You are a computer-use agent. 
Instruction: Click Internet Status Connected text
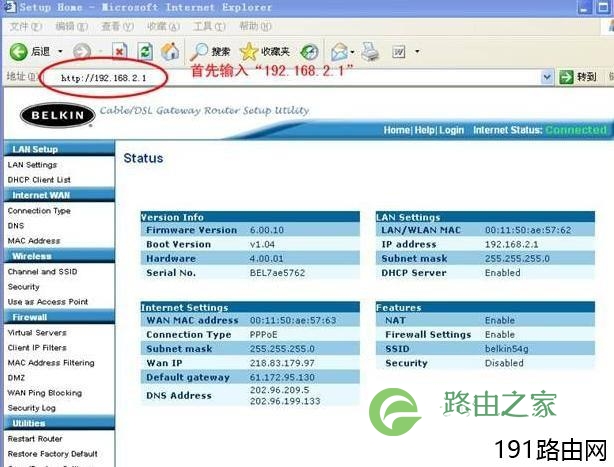click(x=576, y=130)
